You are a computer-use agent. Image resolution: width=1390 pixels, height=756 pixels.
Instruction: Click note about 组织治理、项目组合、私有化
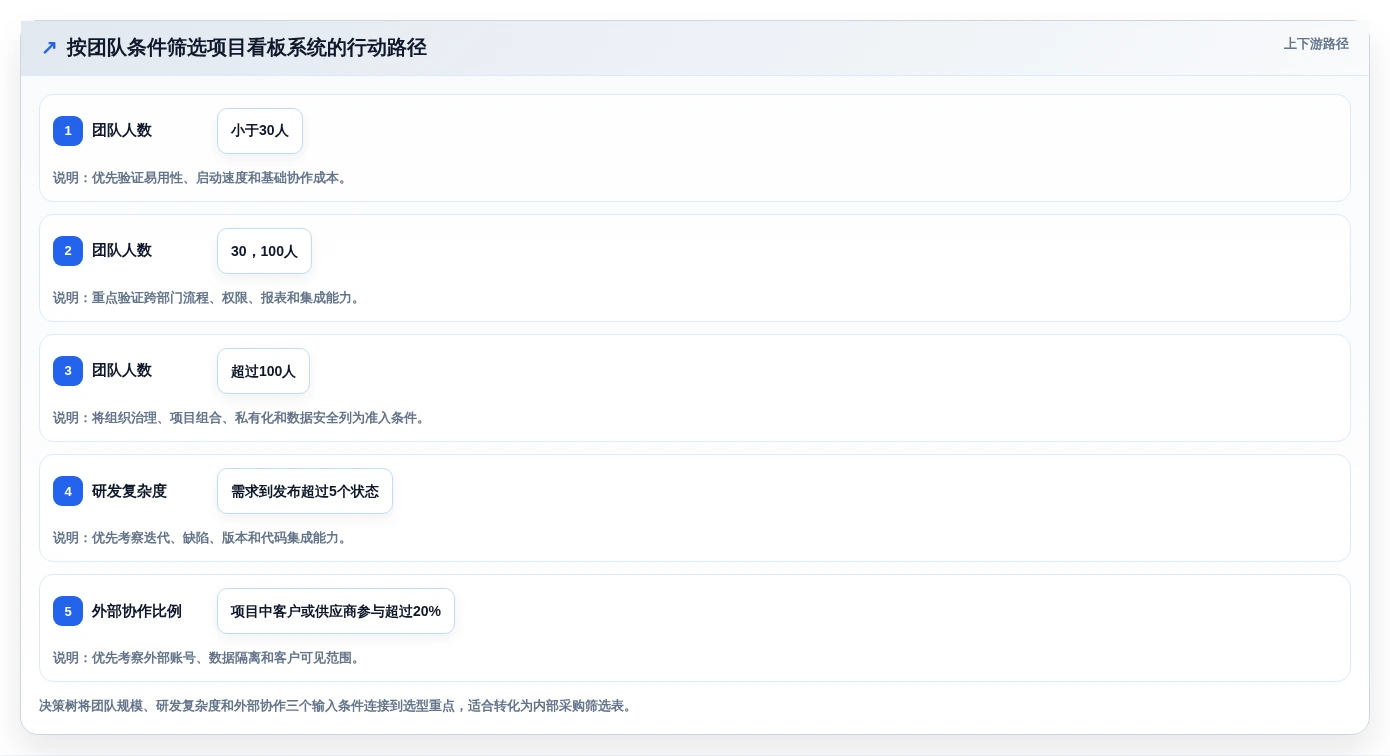[x=240, y=418]
